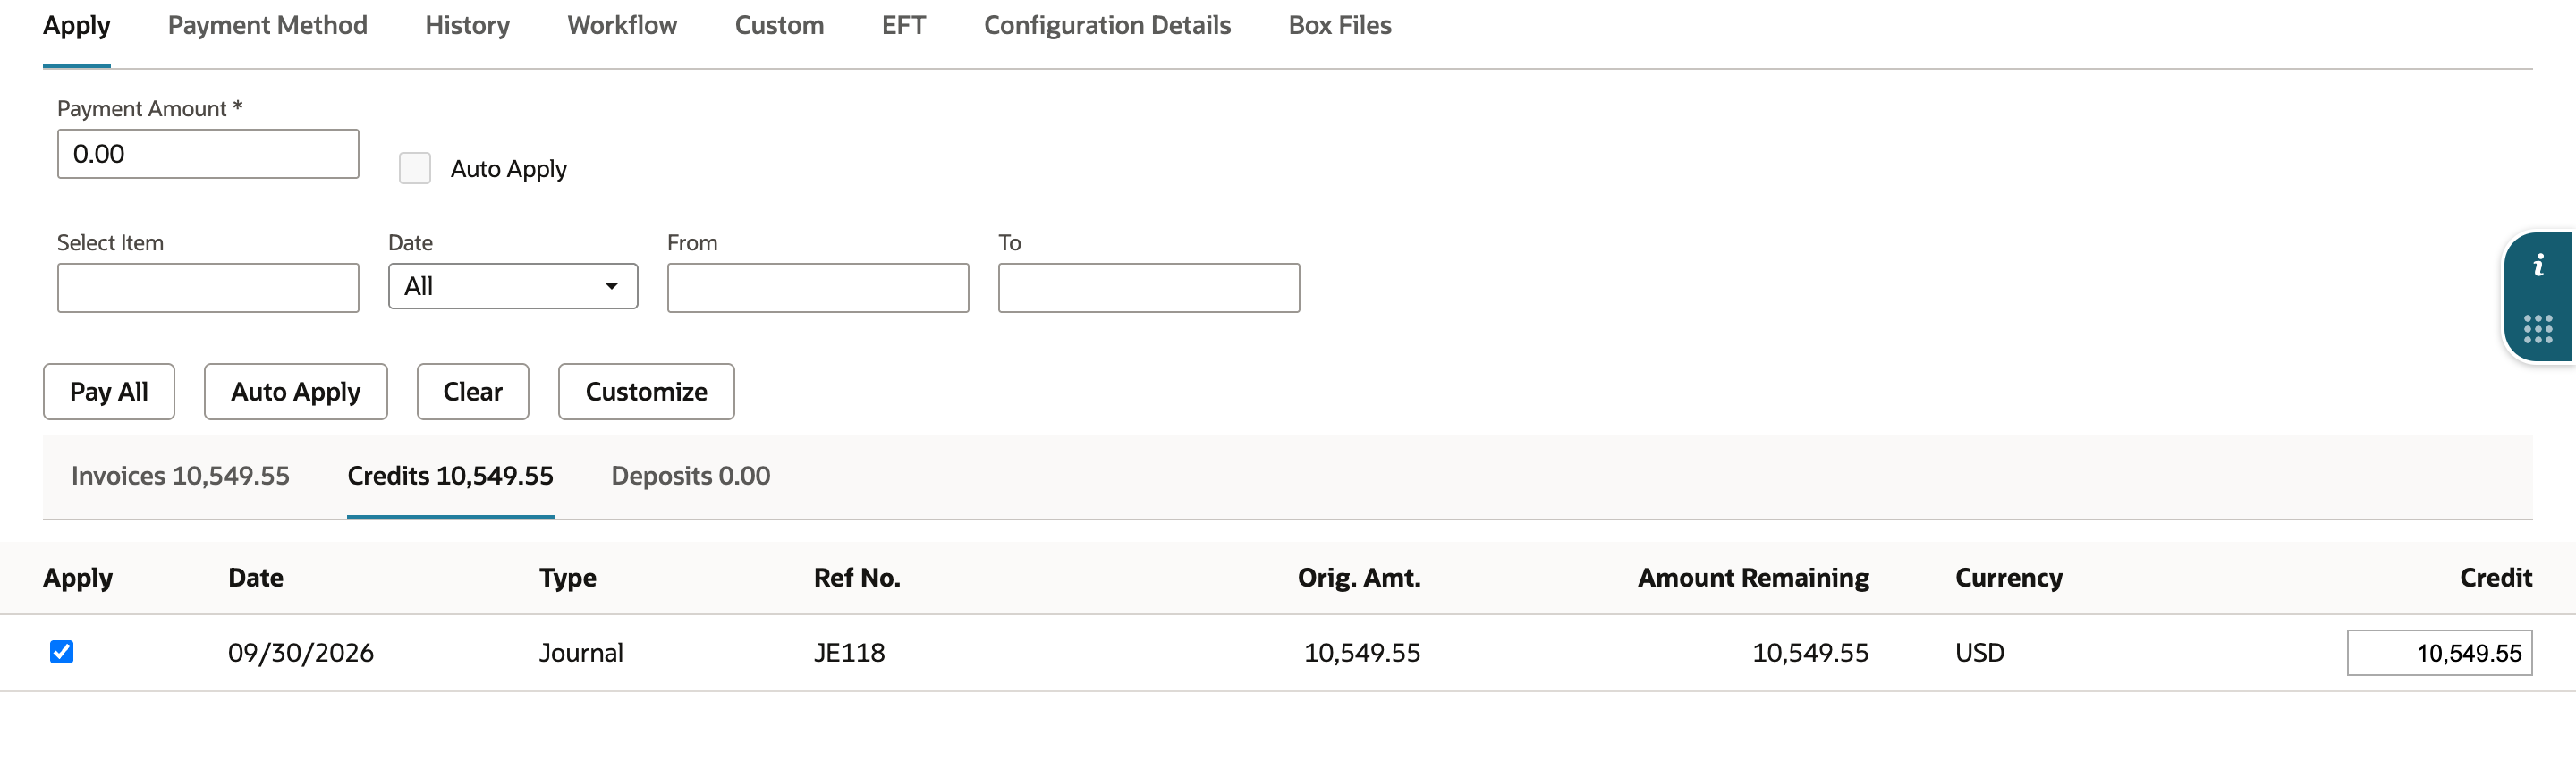Select the Apply tab

pos(77,25)
